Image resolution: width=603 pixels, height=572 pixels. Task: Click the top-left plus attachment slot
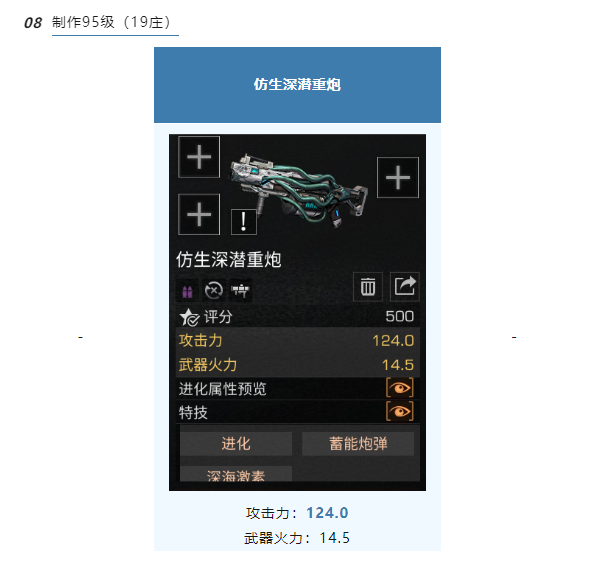point(199,157)
